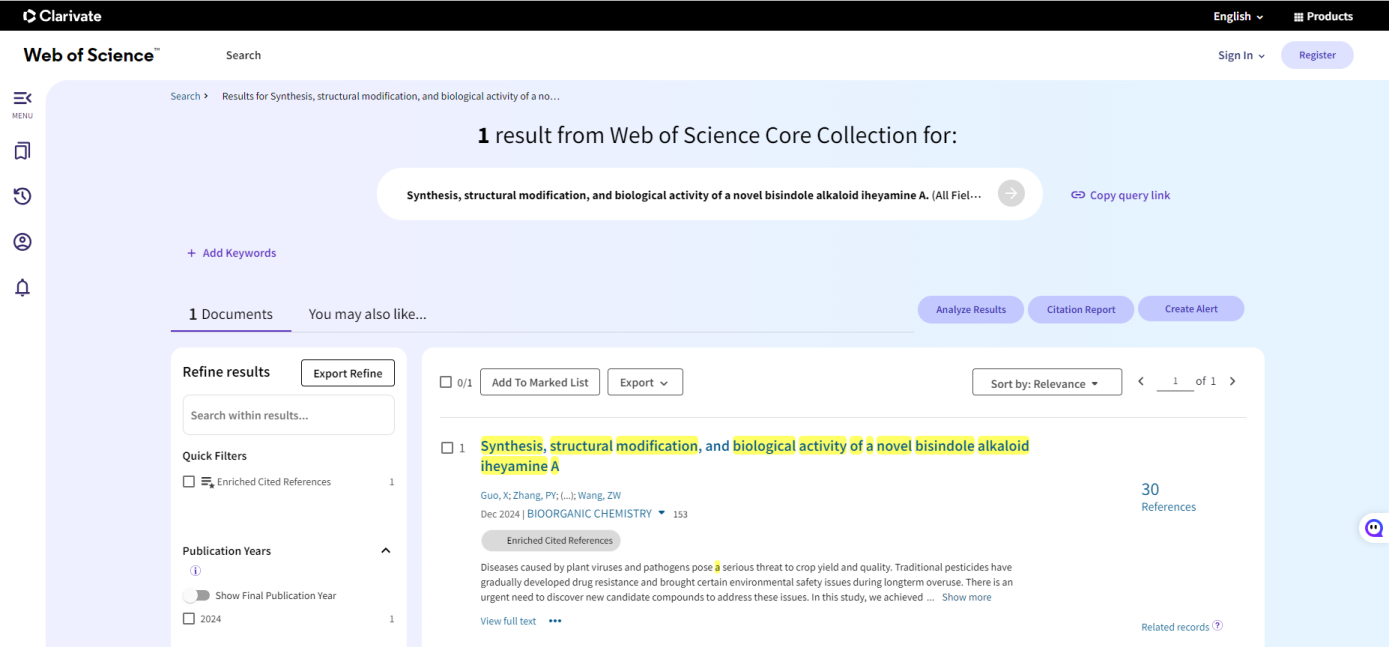Click the Related records help icon
The width and height of the screenshot is (1389, 647).
coord(1217,626)
